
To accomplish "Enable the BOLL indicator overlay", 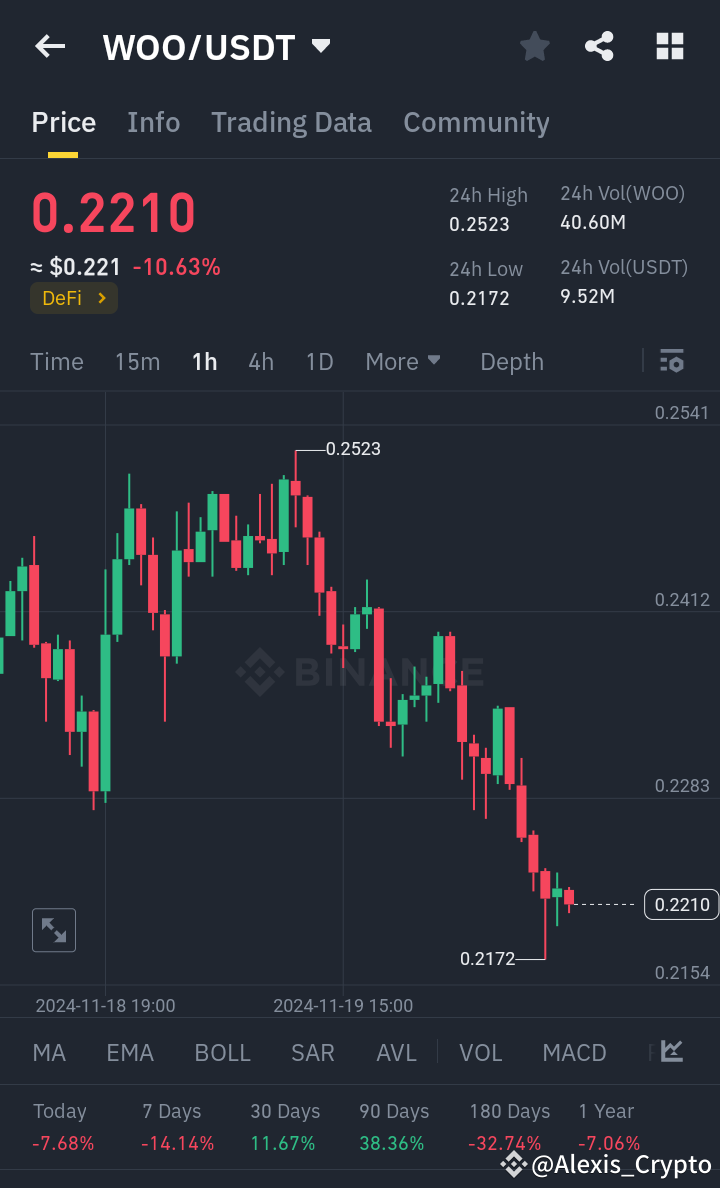I will click(222, 1052).
